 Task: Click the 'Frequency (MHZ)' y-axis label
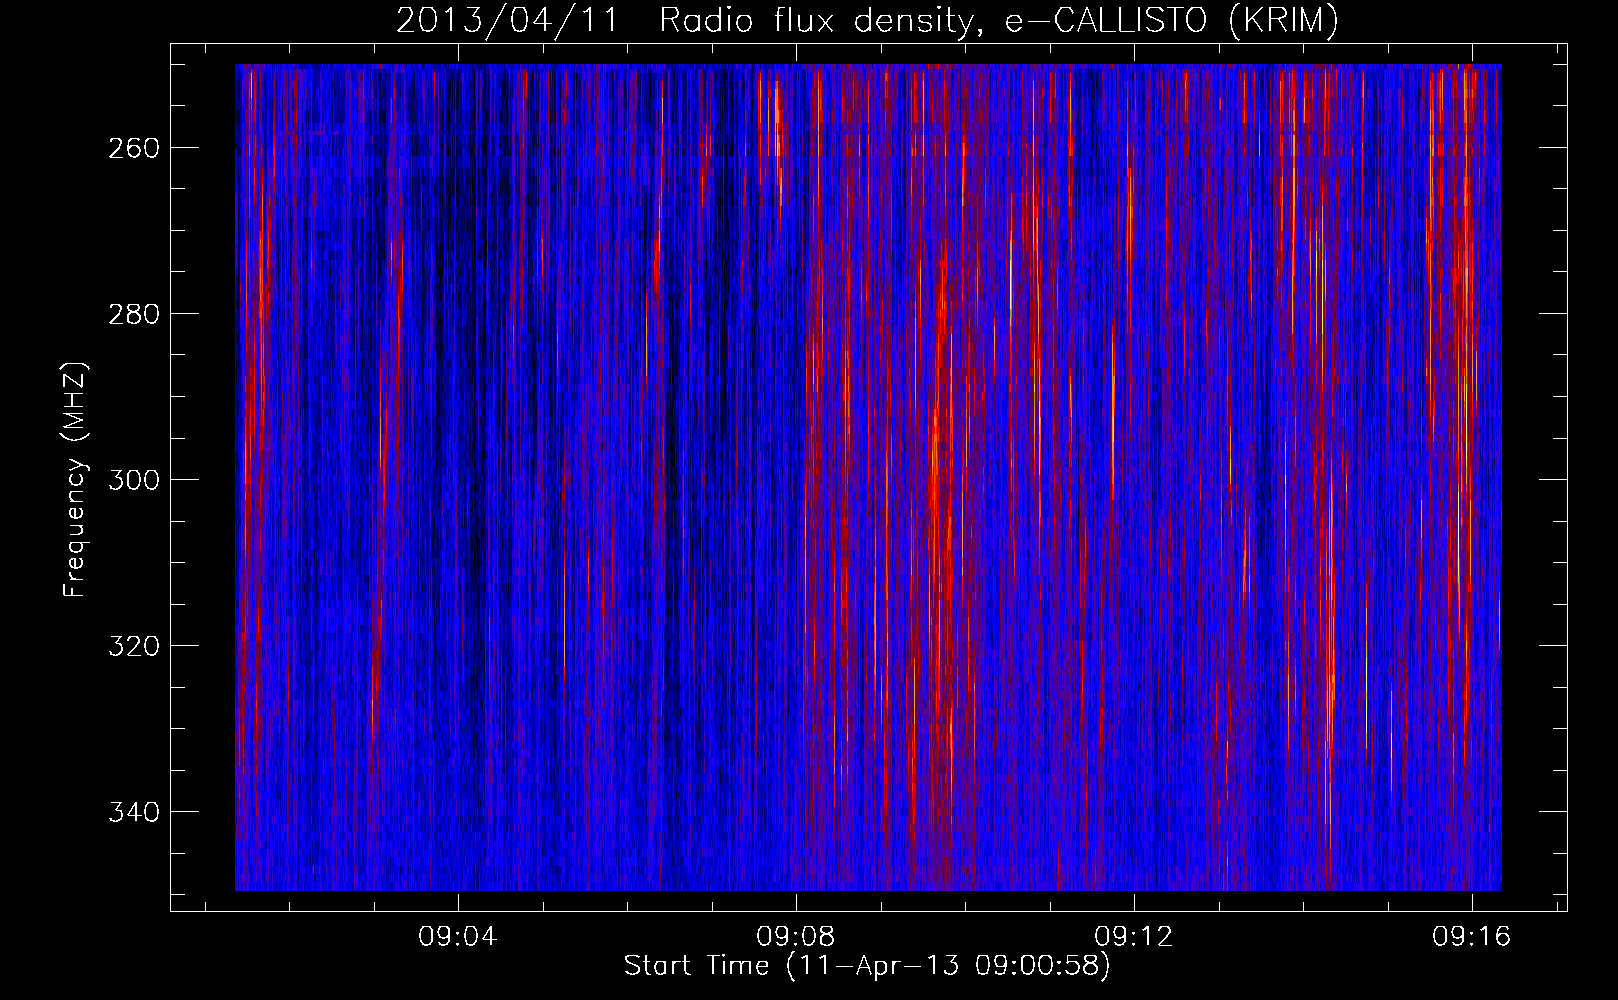pyautogui.click(x=75, y=480)
